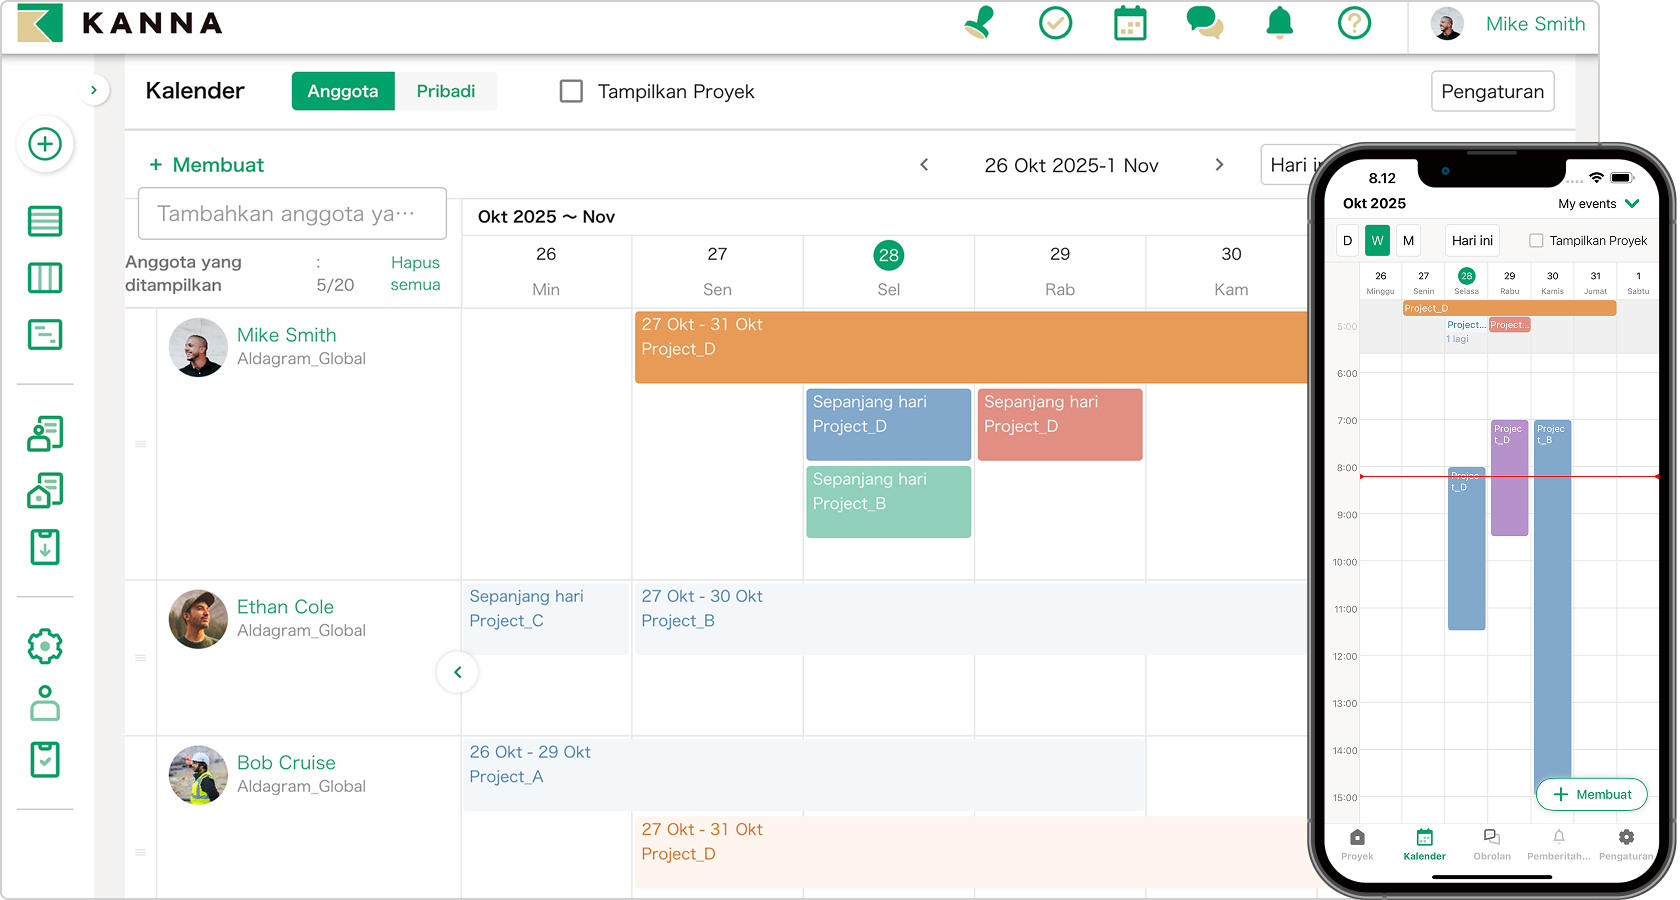Open the notifications bell icon
1680x900 pixels.
[1280, 23]
